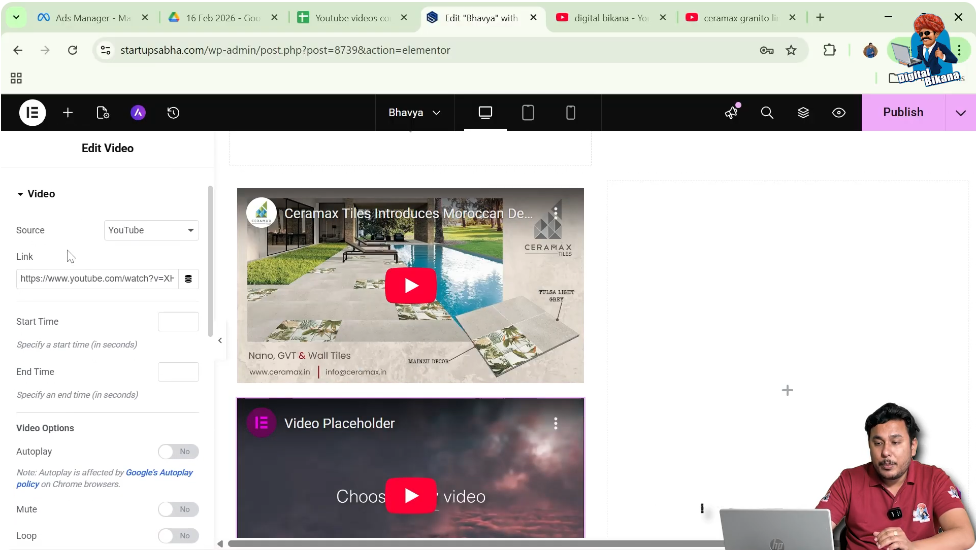Collapse the editor panel with the arrow handle

(220, 341)
